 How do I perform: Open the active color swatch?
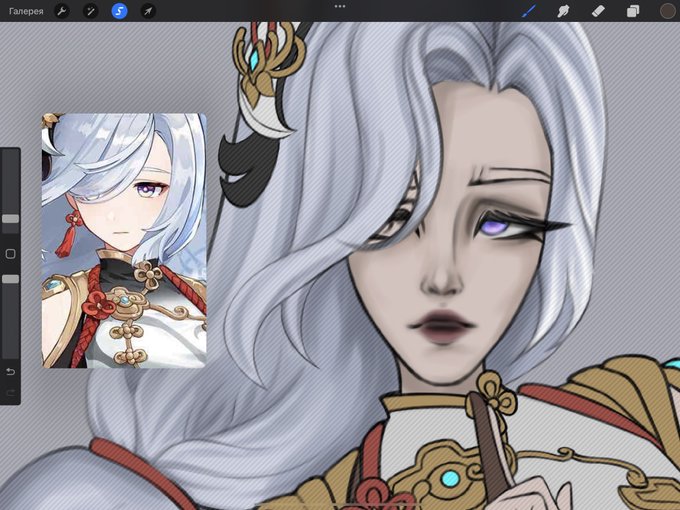[667, 11]
